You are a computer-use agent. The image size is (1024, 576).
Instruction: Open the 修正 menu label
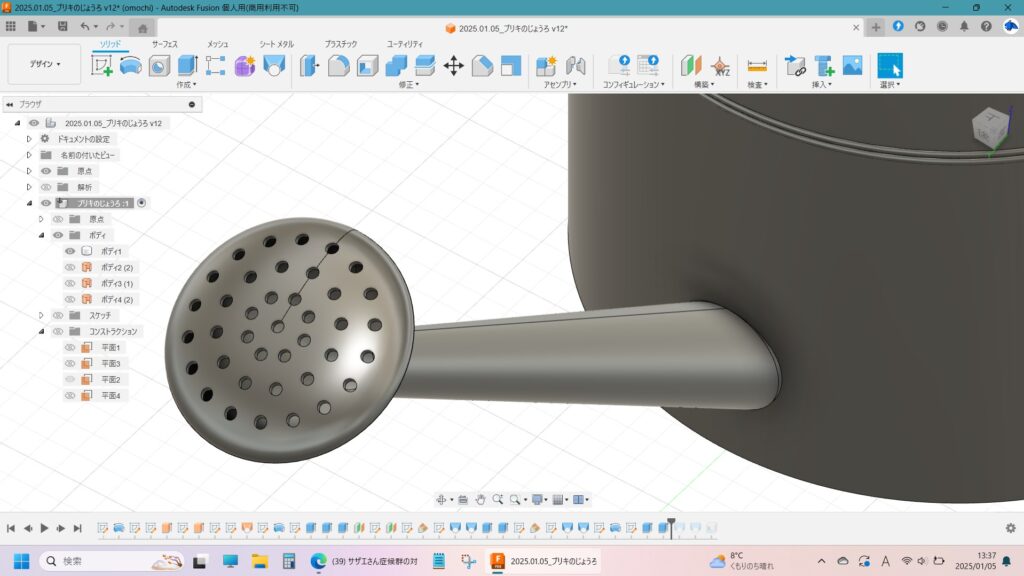tap(410, 85)
